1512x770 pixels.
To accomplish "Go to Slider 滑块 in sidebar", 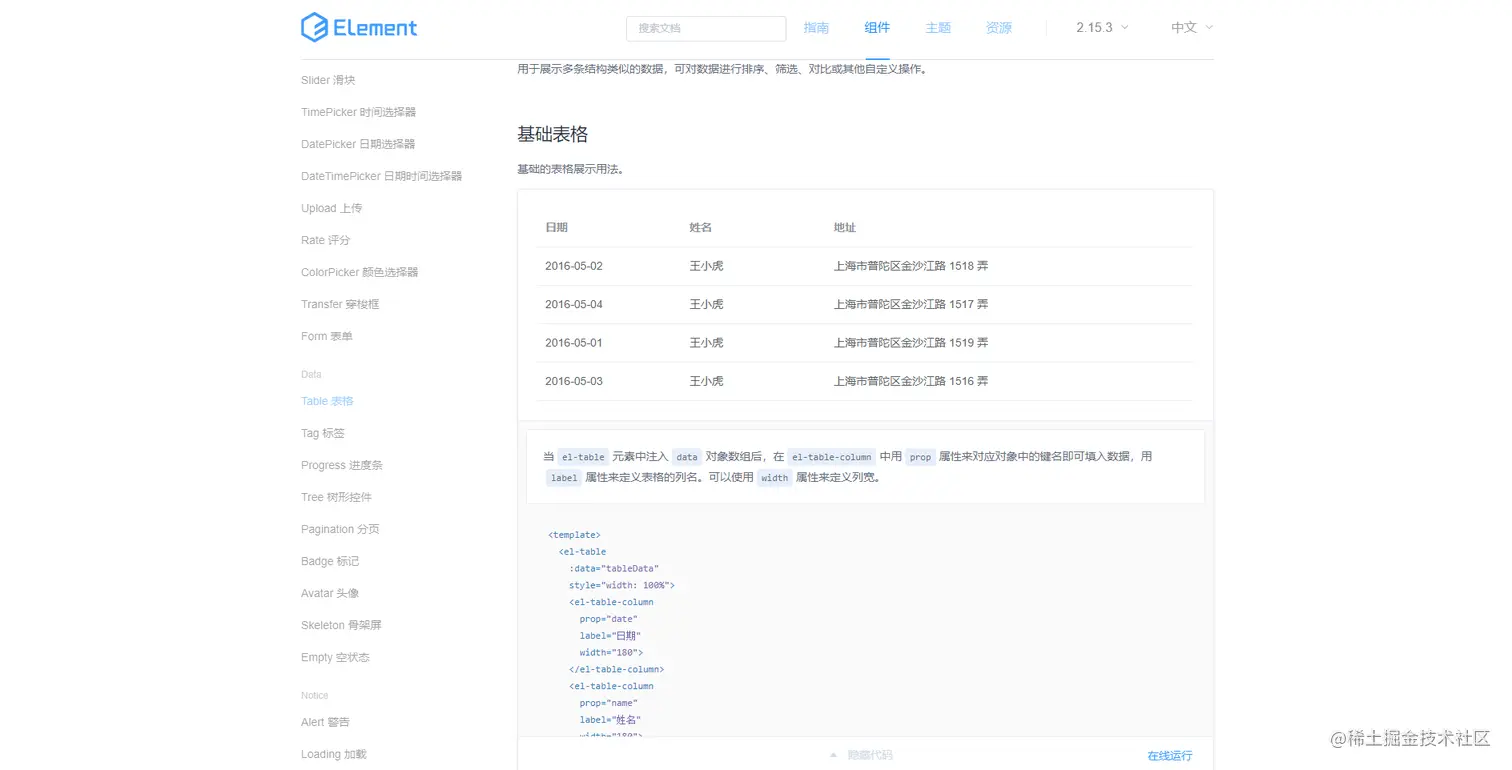I will (328, 80).
